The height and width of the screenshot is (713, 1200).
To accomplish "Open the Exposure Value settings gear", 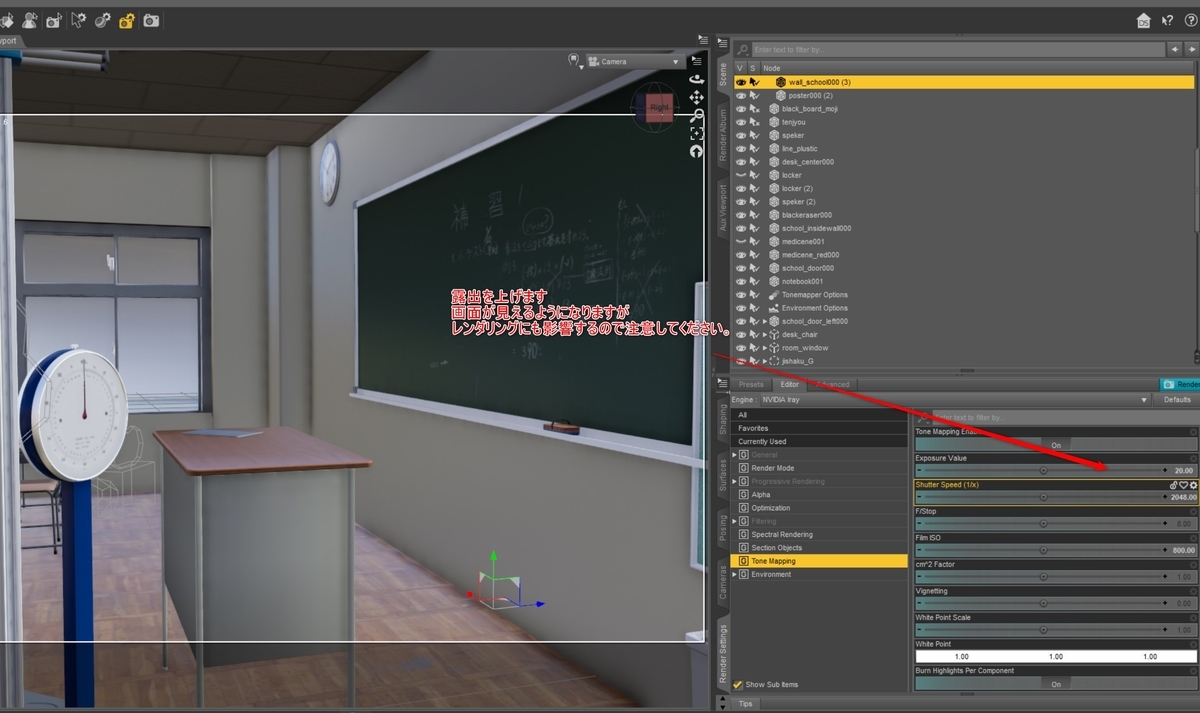I will coord(1193,458).
